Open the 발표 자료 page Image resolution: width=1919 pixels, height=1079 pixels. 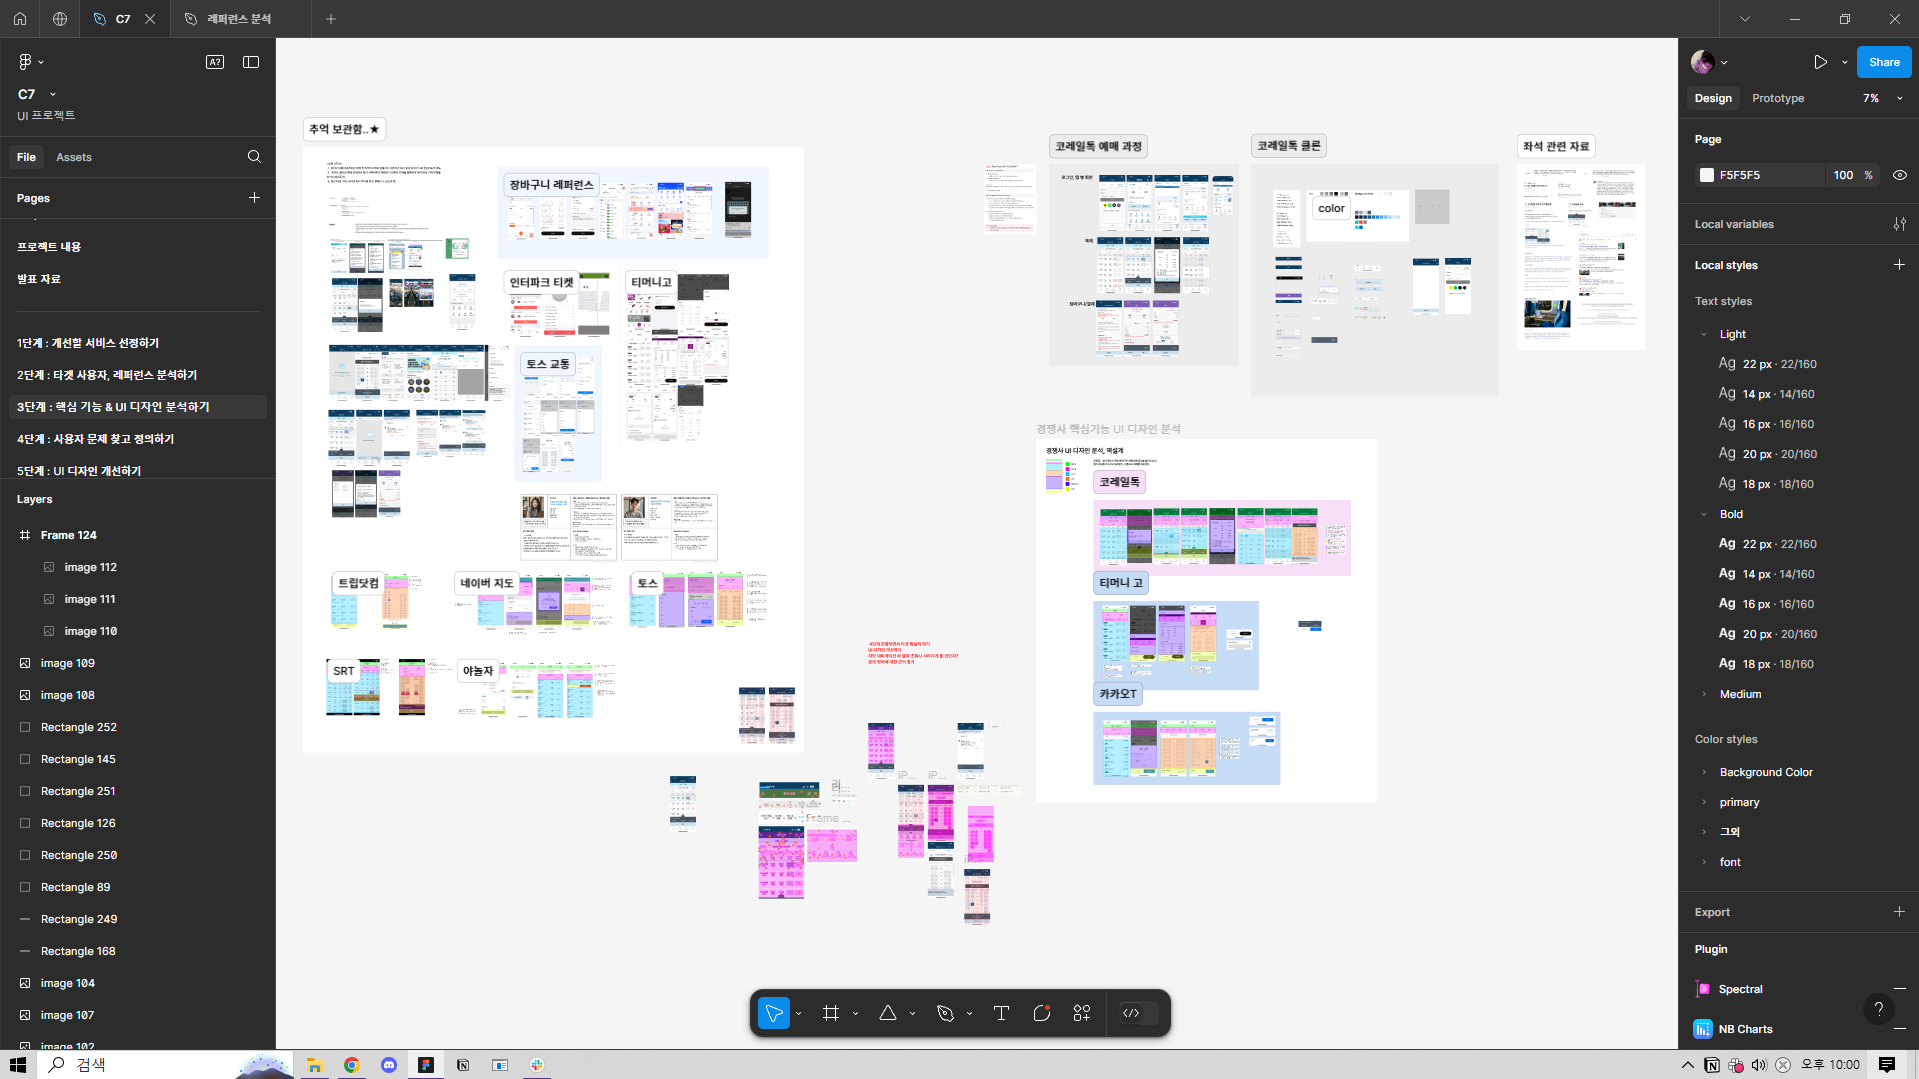click(x=39, y=279)
